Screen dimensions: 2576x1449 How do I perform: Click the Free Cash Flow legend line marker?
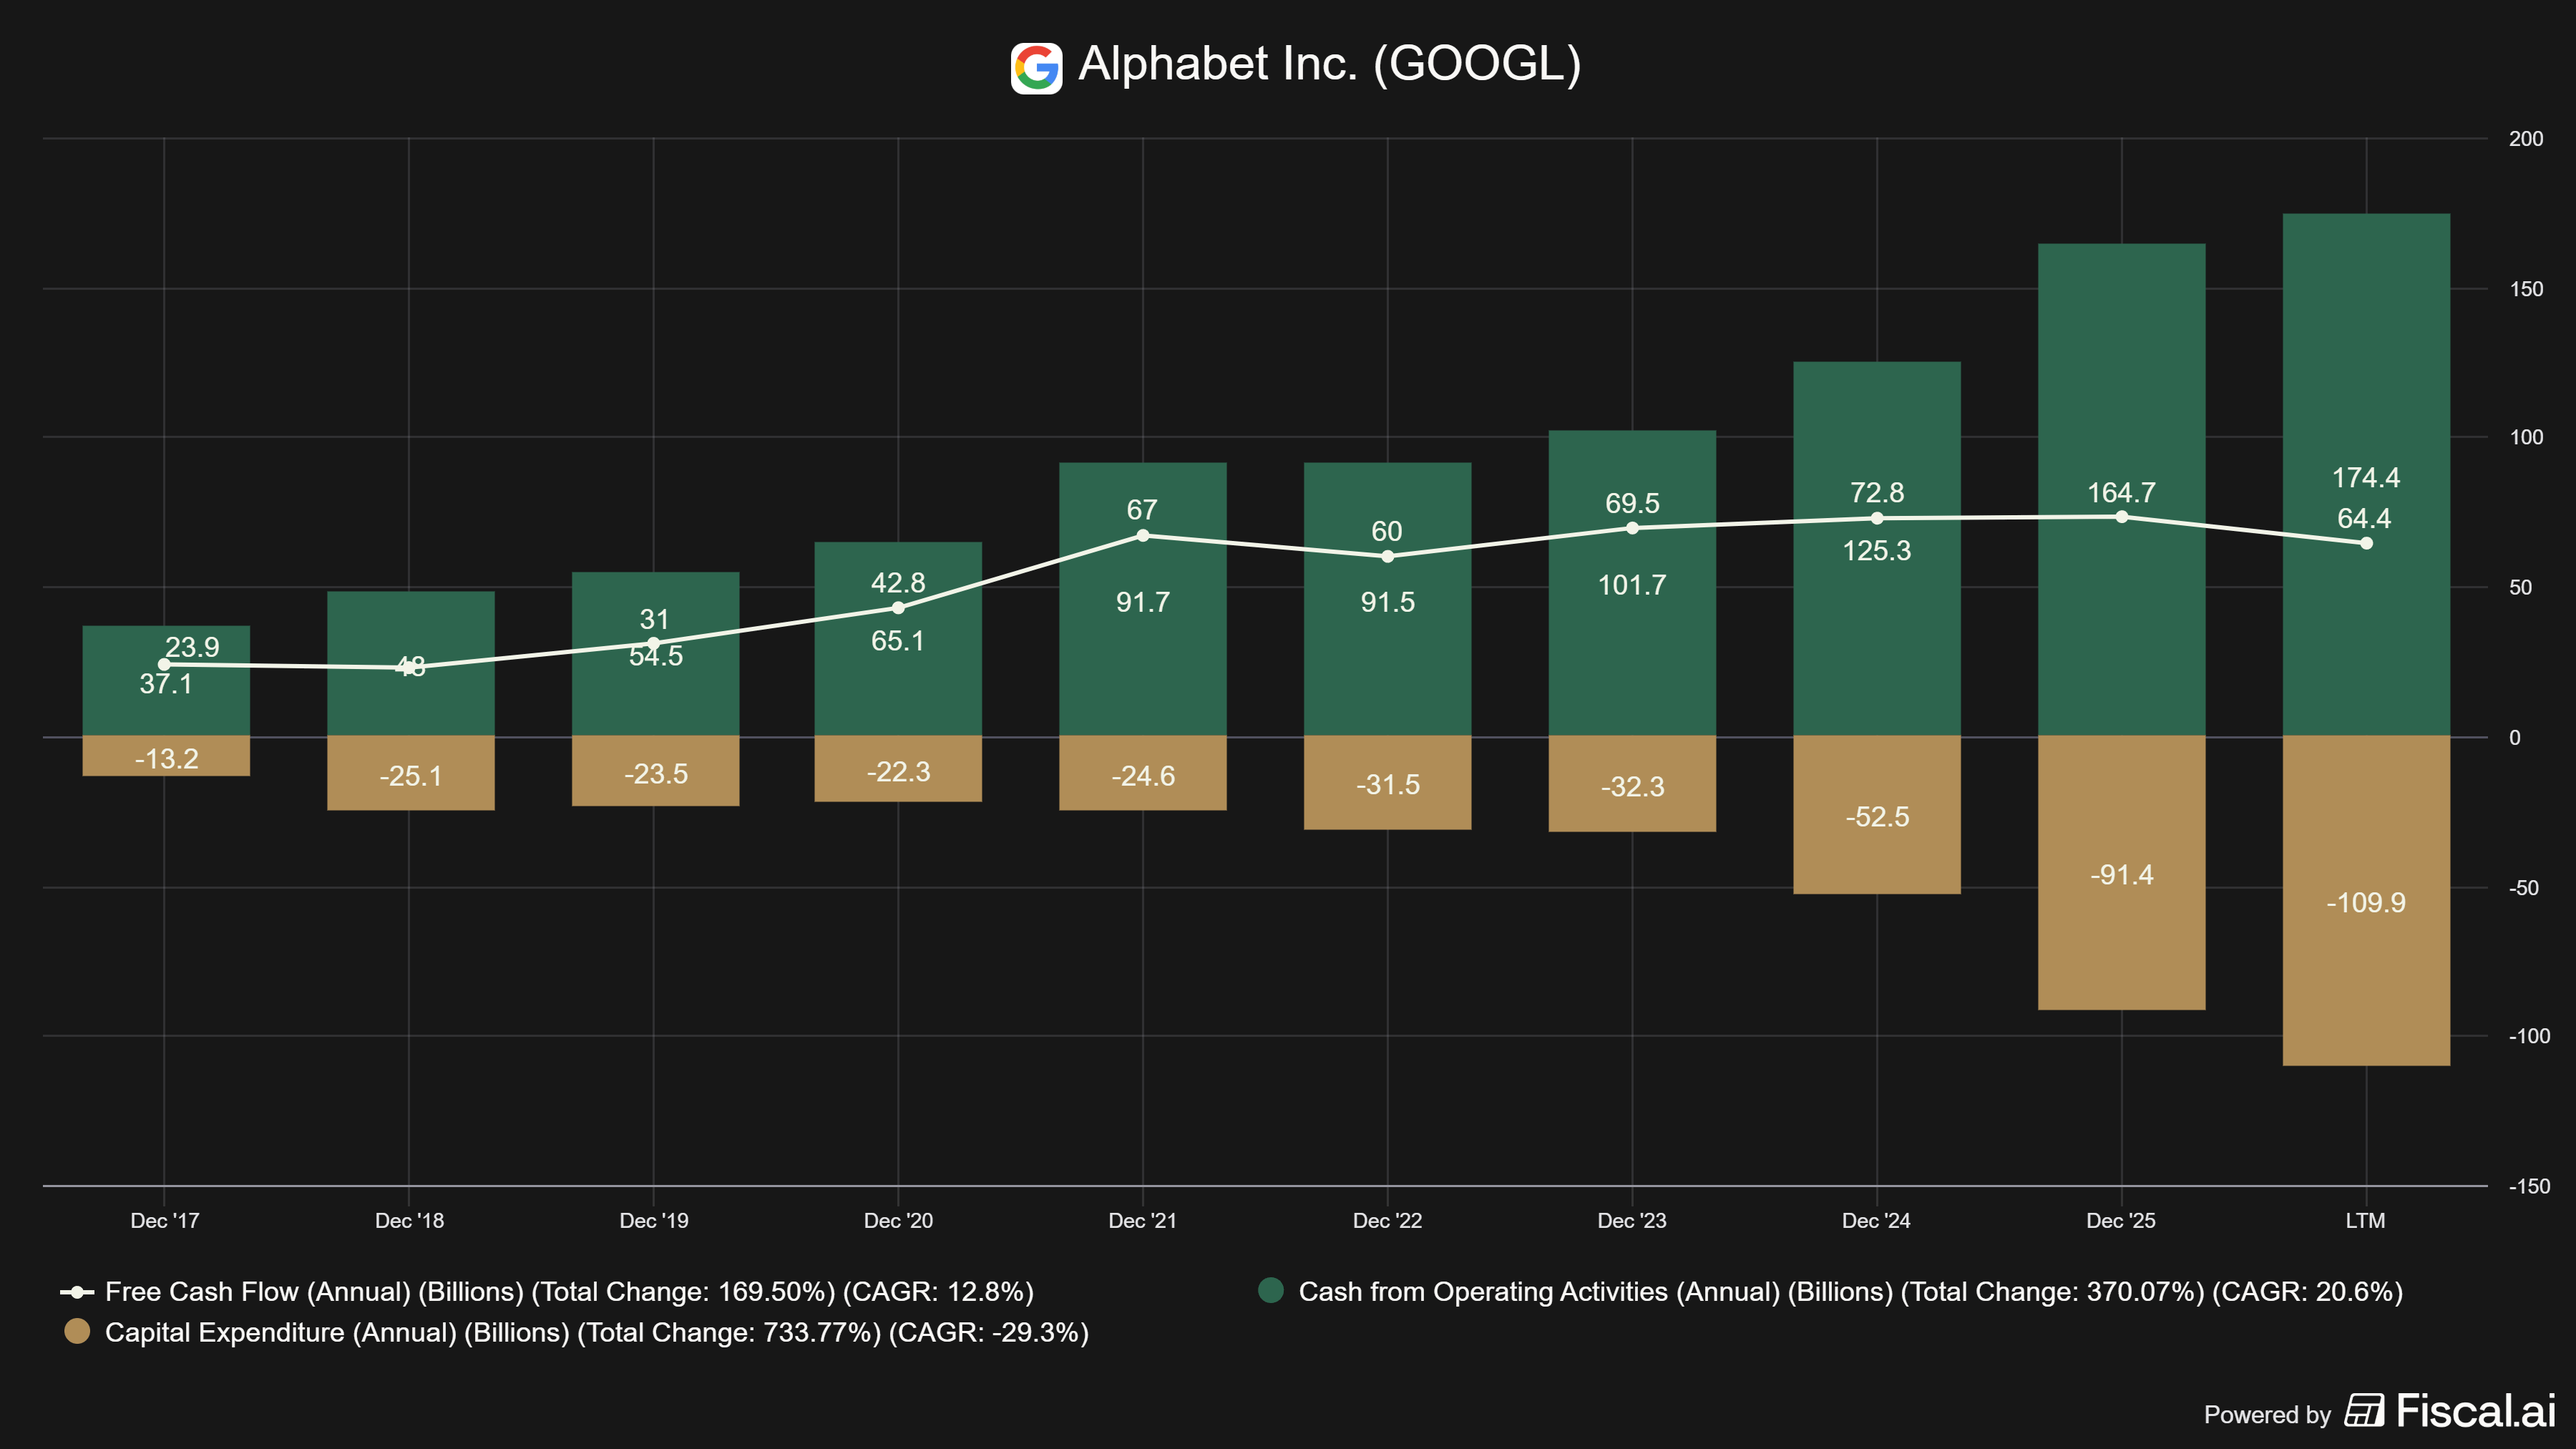[x=77, y=1292]
